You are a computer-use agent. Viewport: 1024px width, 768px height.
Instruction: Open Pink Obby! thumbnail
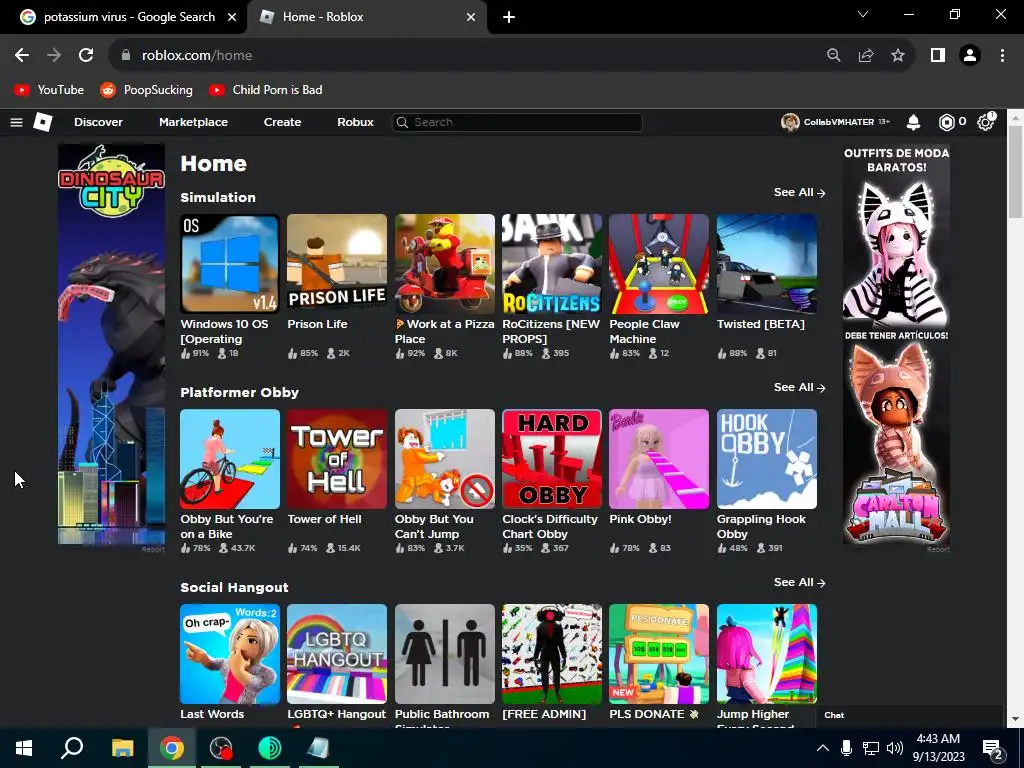tap(659, 459)
